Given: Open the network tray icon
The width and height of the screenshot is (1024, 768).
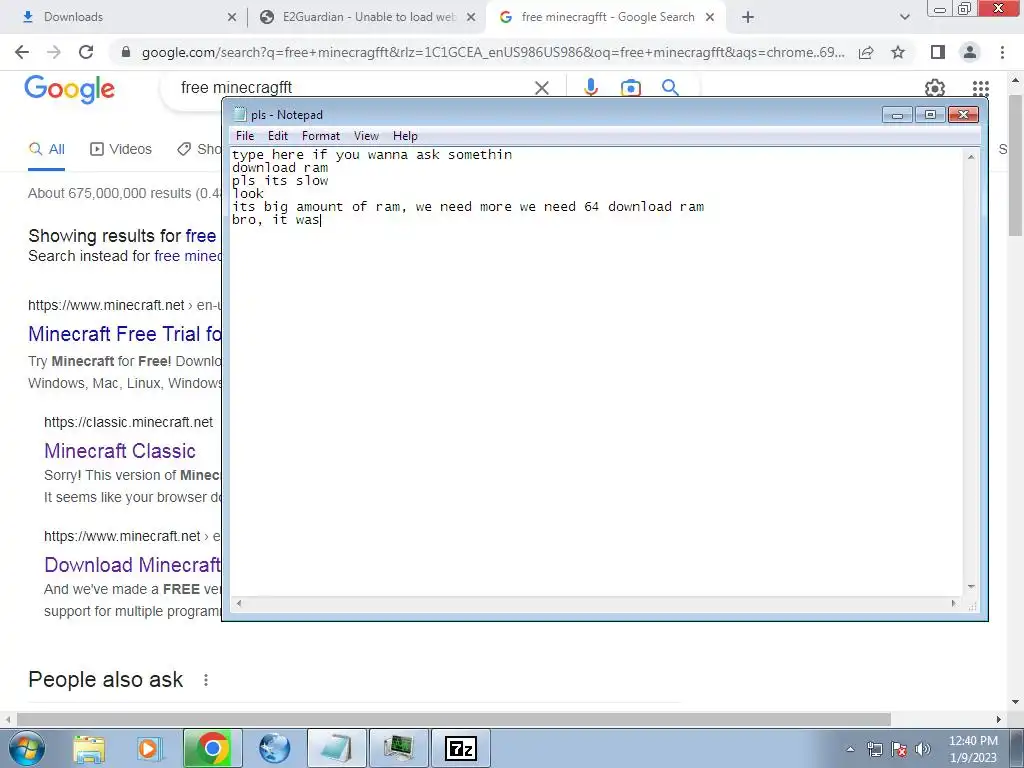Looking at the screenshot, I should click(874, 749).
